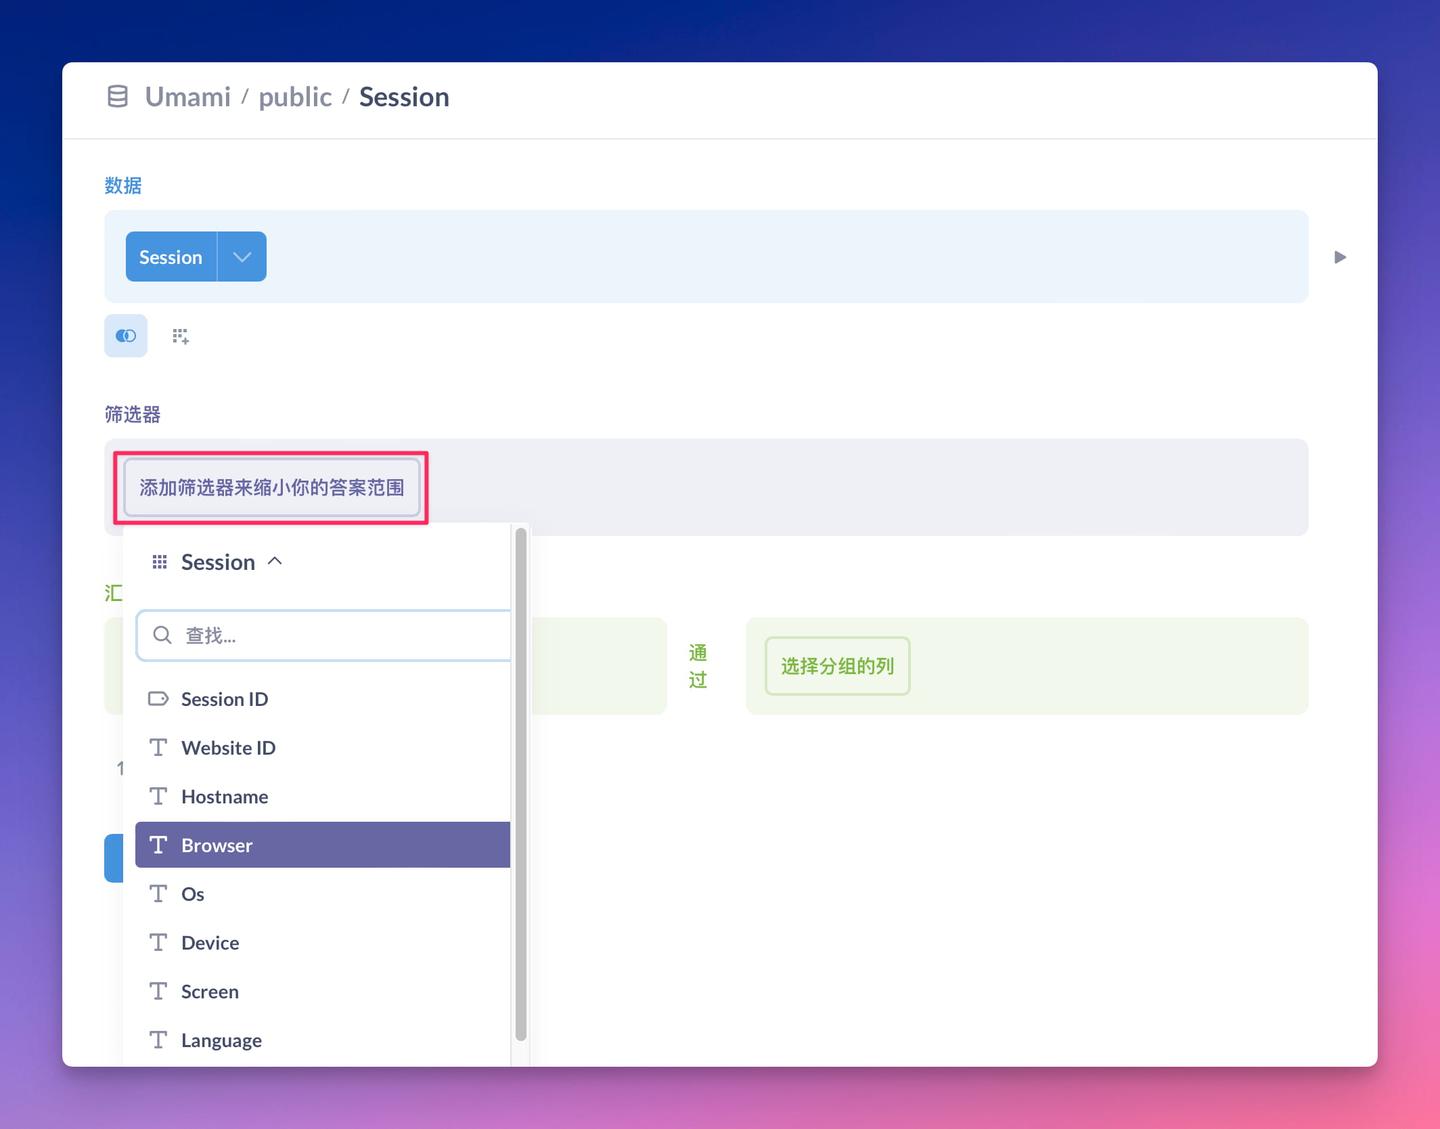
Task: Click the Session breadcrumb title
Action: [404, 97]
